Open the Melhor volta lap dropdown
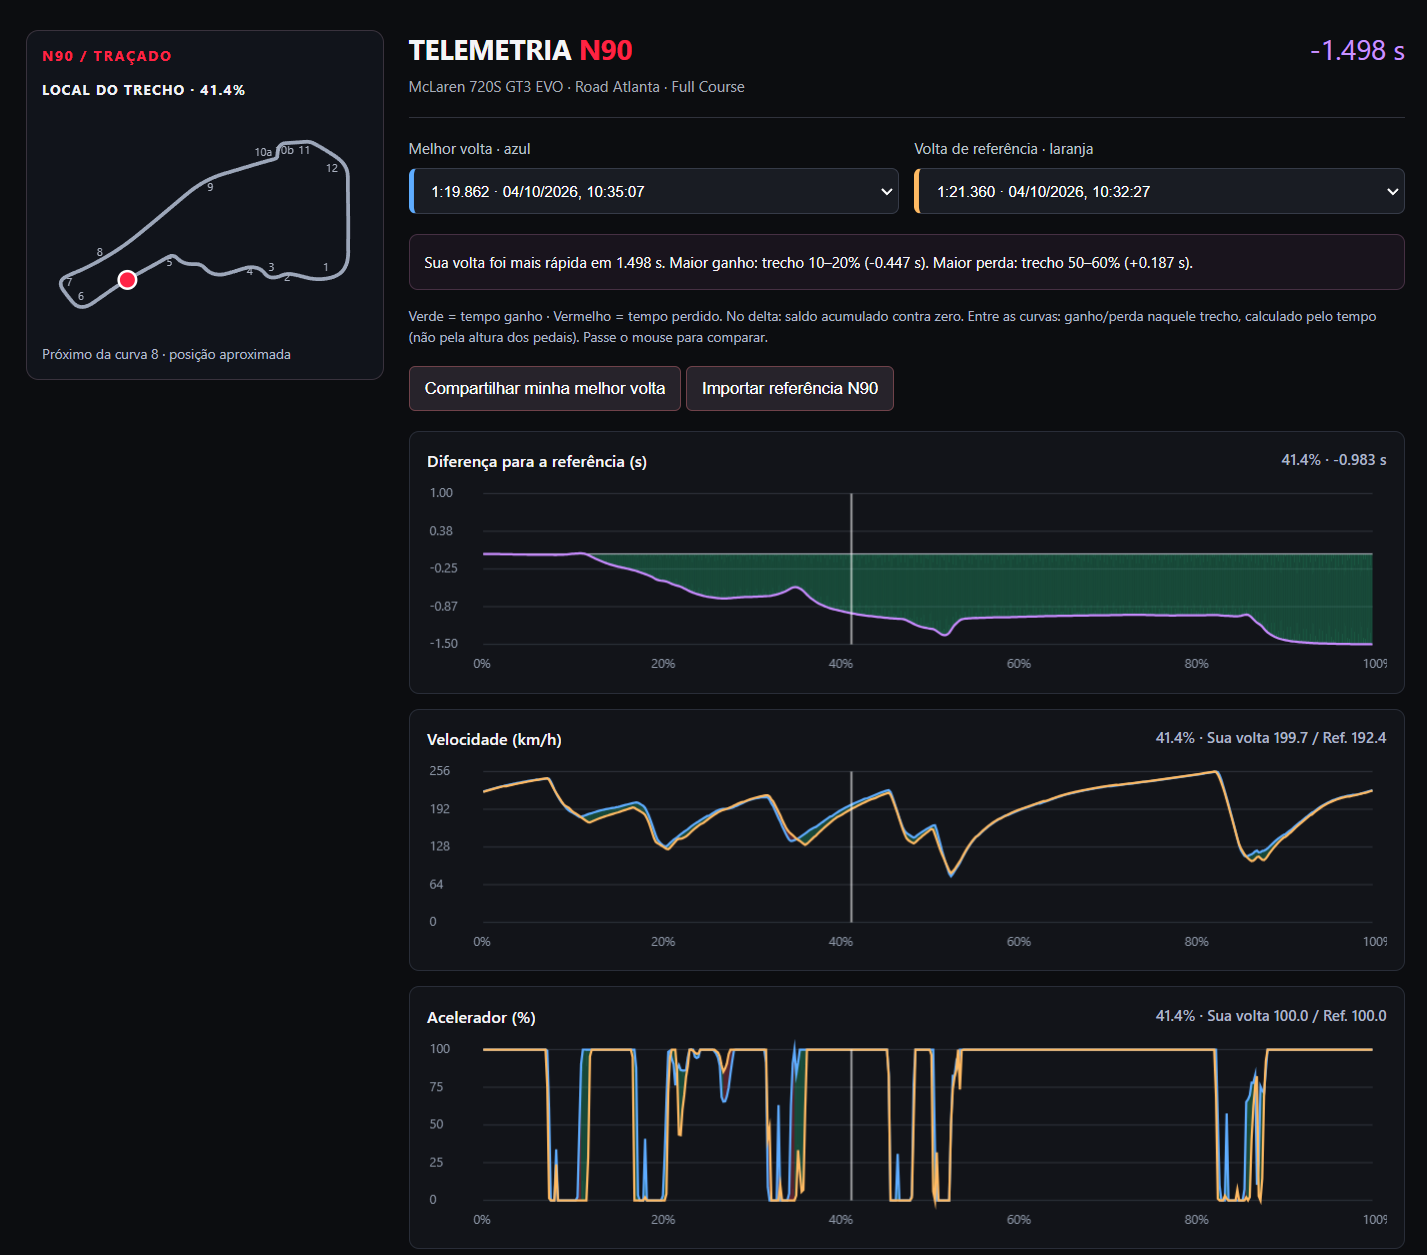The image size is (1427, 1255). 654,191
